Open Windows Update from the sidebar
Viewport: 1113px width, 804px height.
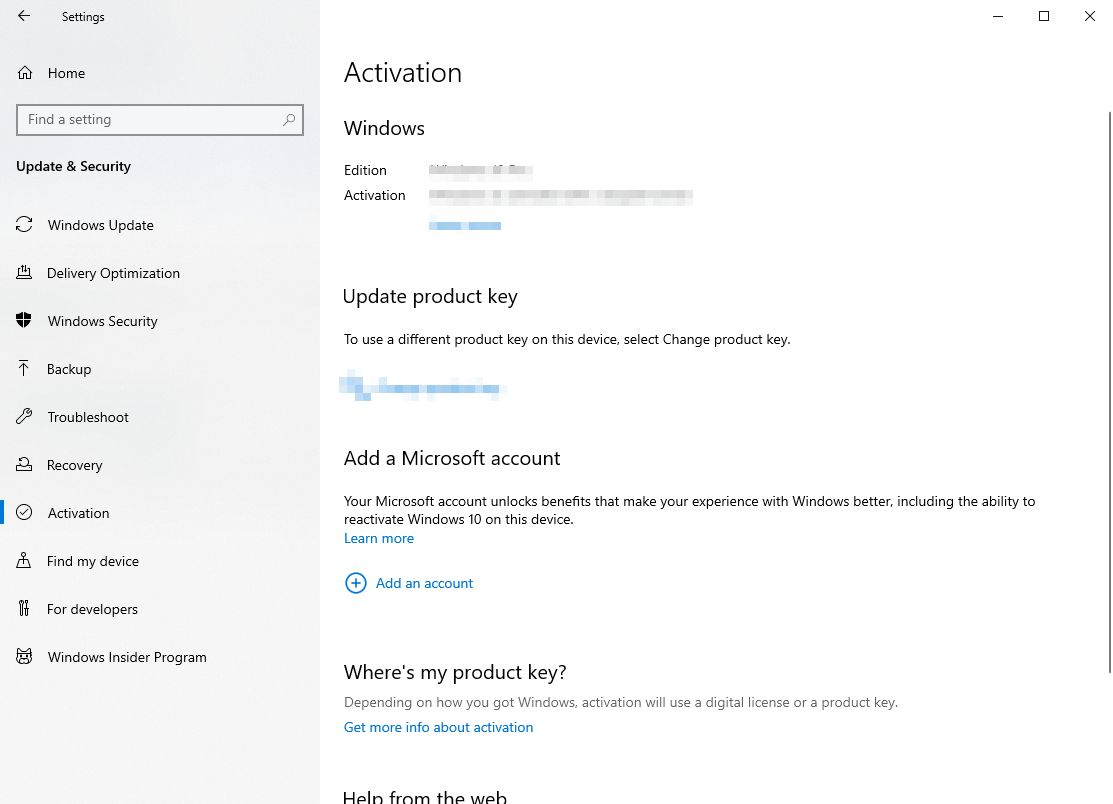click(24, 225)
